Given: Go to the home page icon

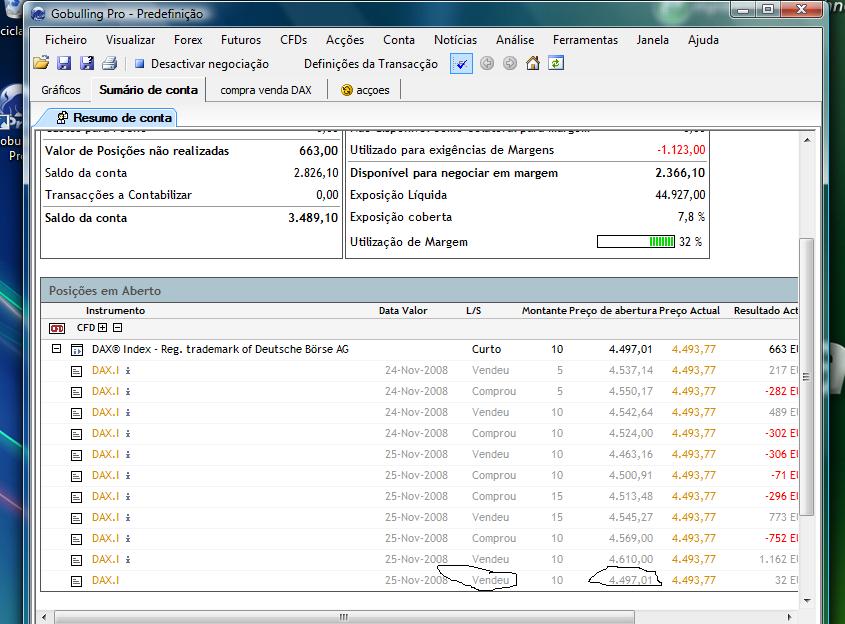Looking at the screenshot, I should (x=532, y=63).
